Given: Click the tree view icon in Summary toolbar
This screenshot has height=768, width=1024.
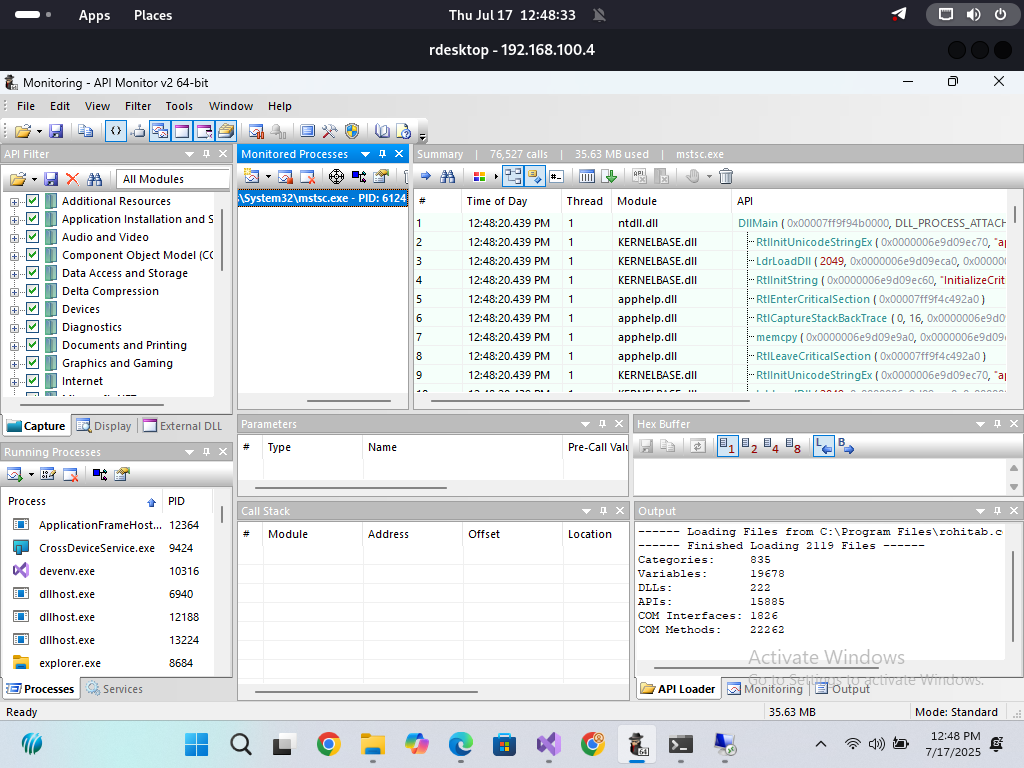Looking at the screenshot, I should click(x=513, y=176).
